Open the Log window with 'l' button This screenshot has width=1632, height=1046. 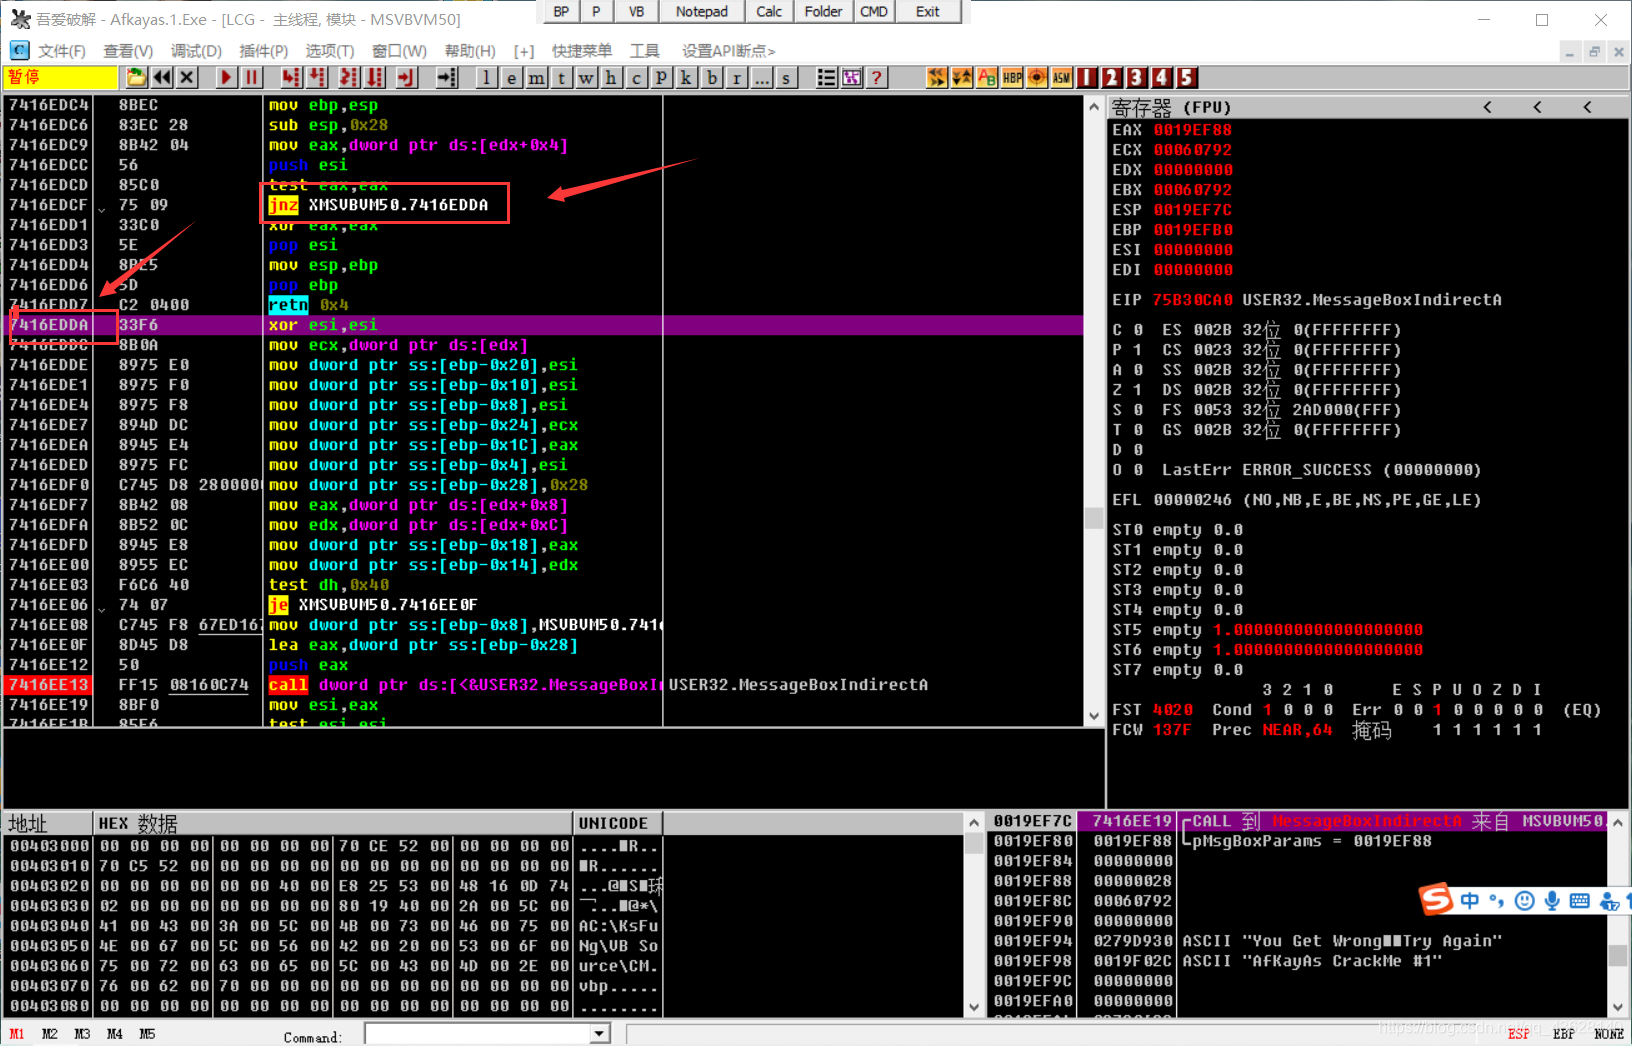click(x=486, y=77)
